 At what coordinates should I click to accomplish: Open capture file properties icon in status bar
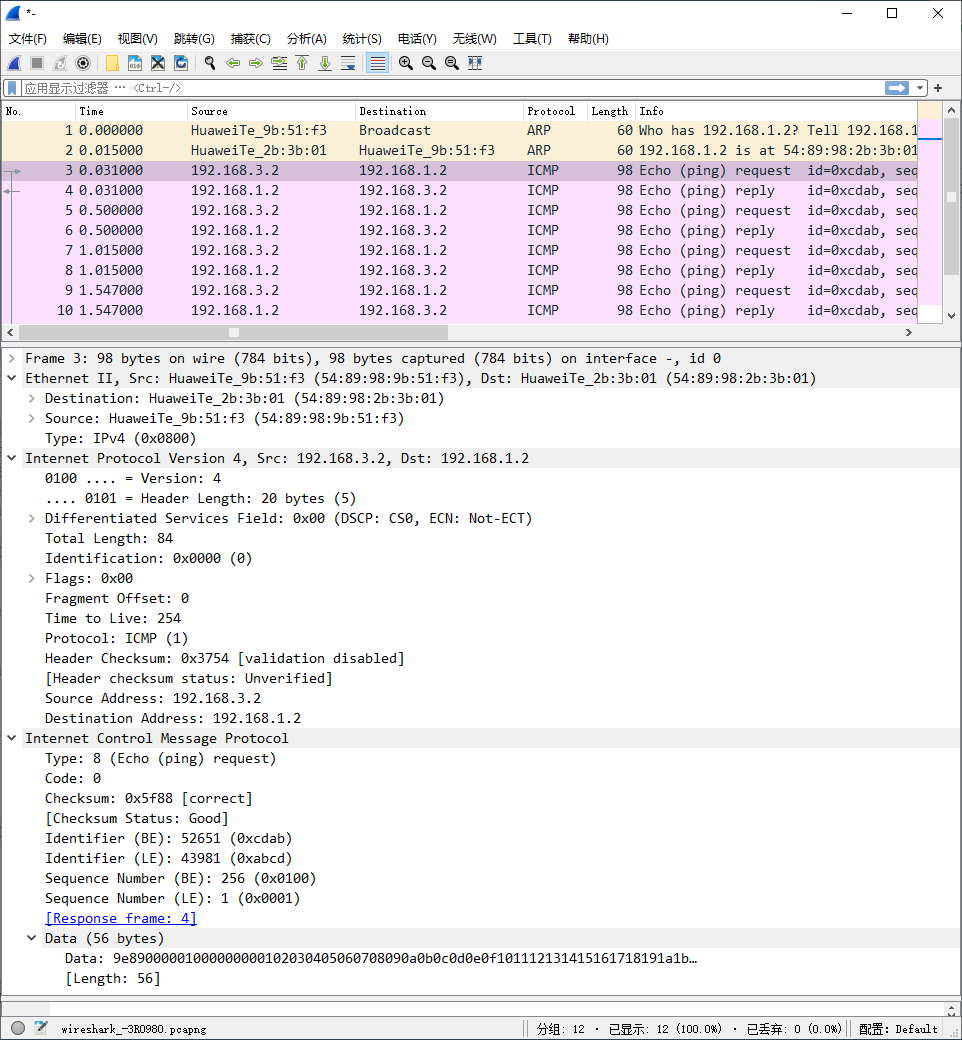click(41, 1028)
